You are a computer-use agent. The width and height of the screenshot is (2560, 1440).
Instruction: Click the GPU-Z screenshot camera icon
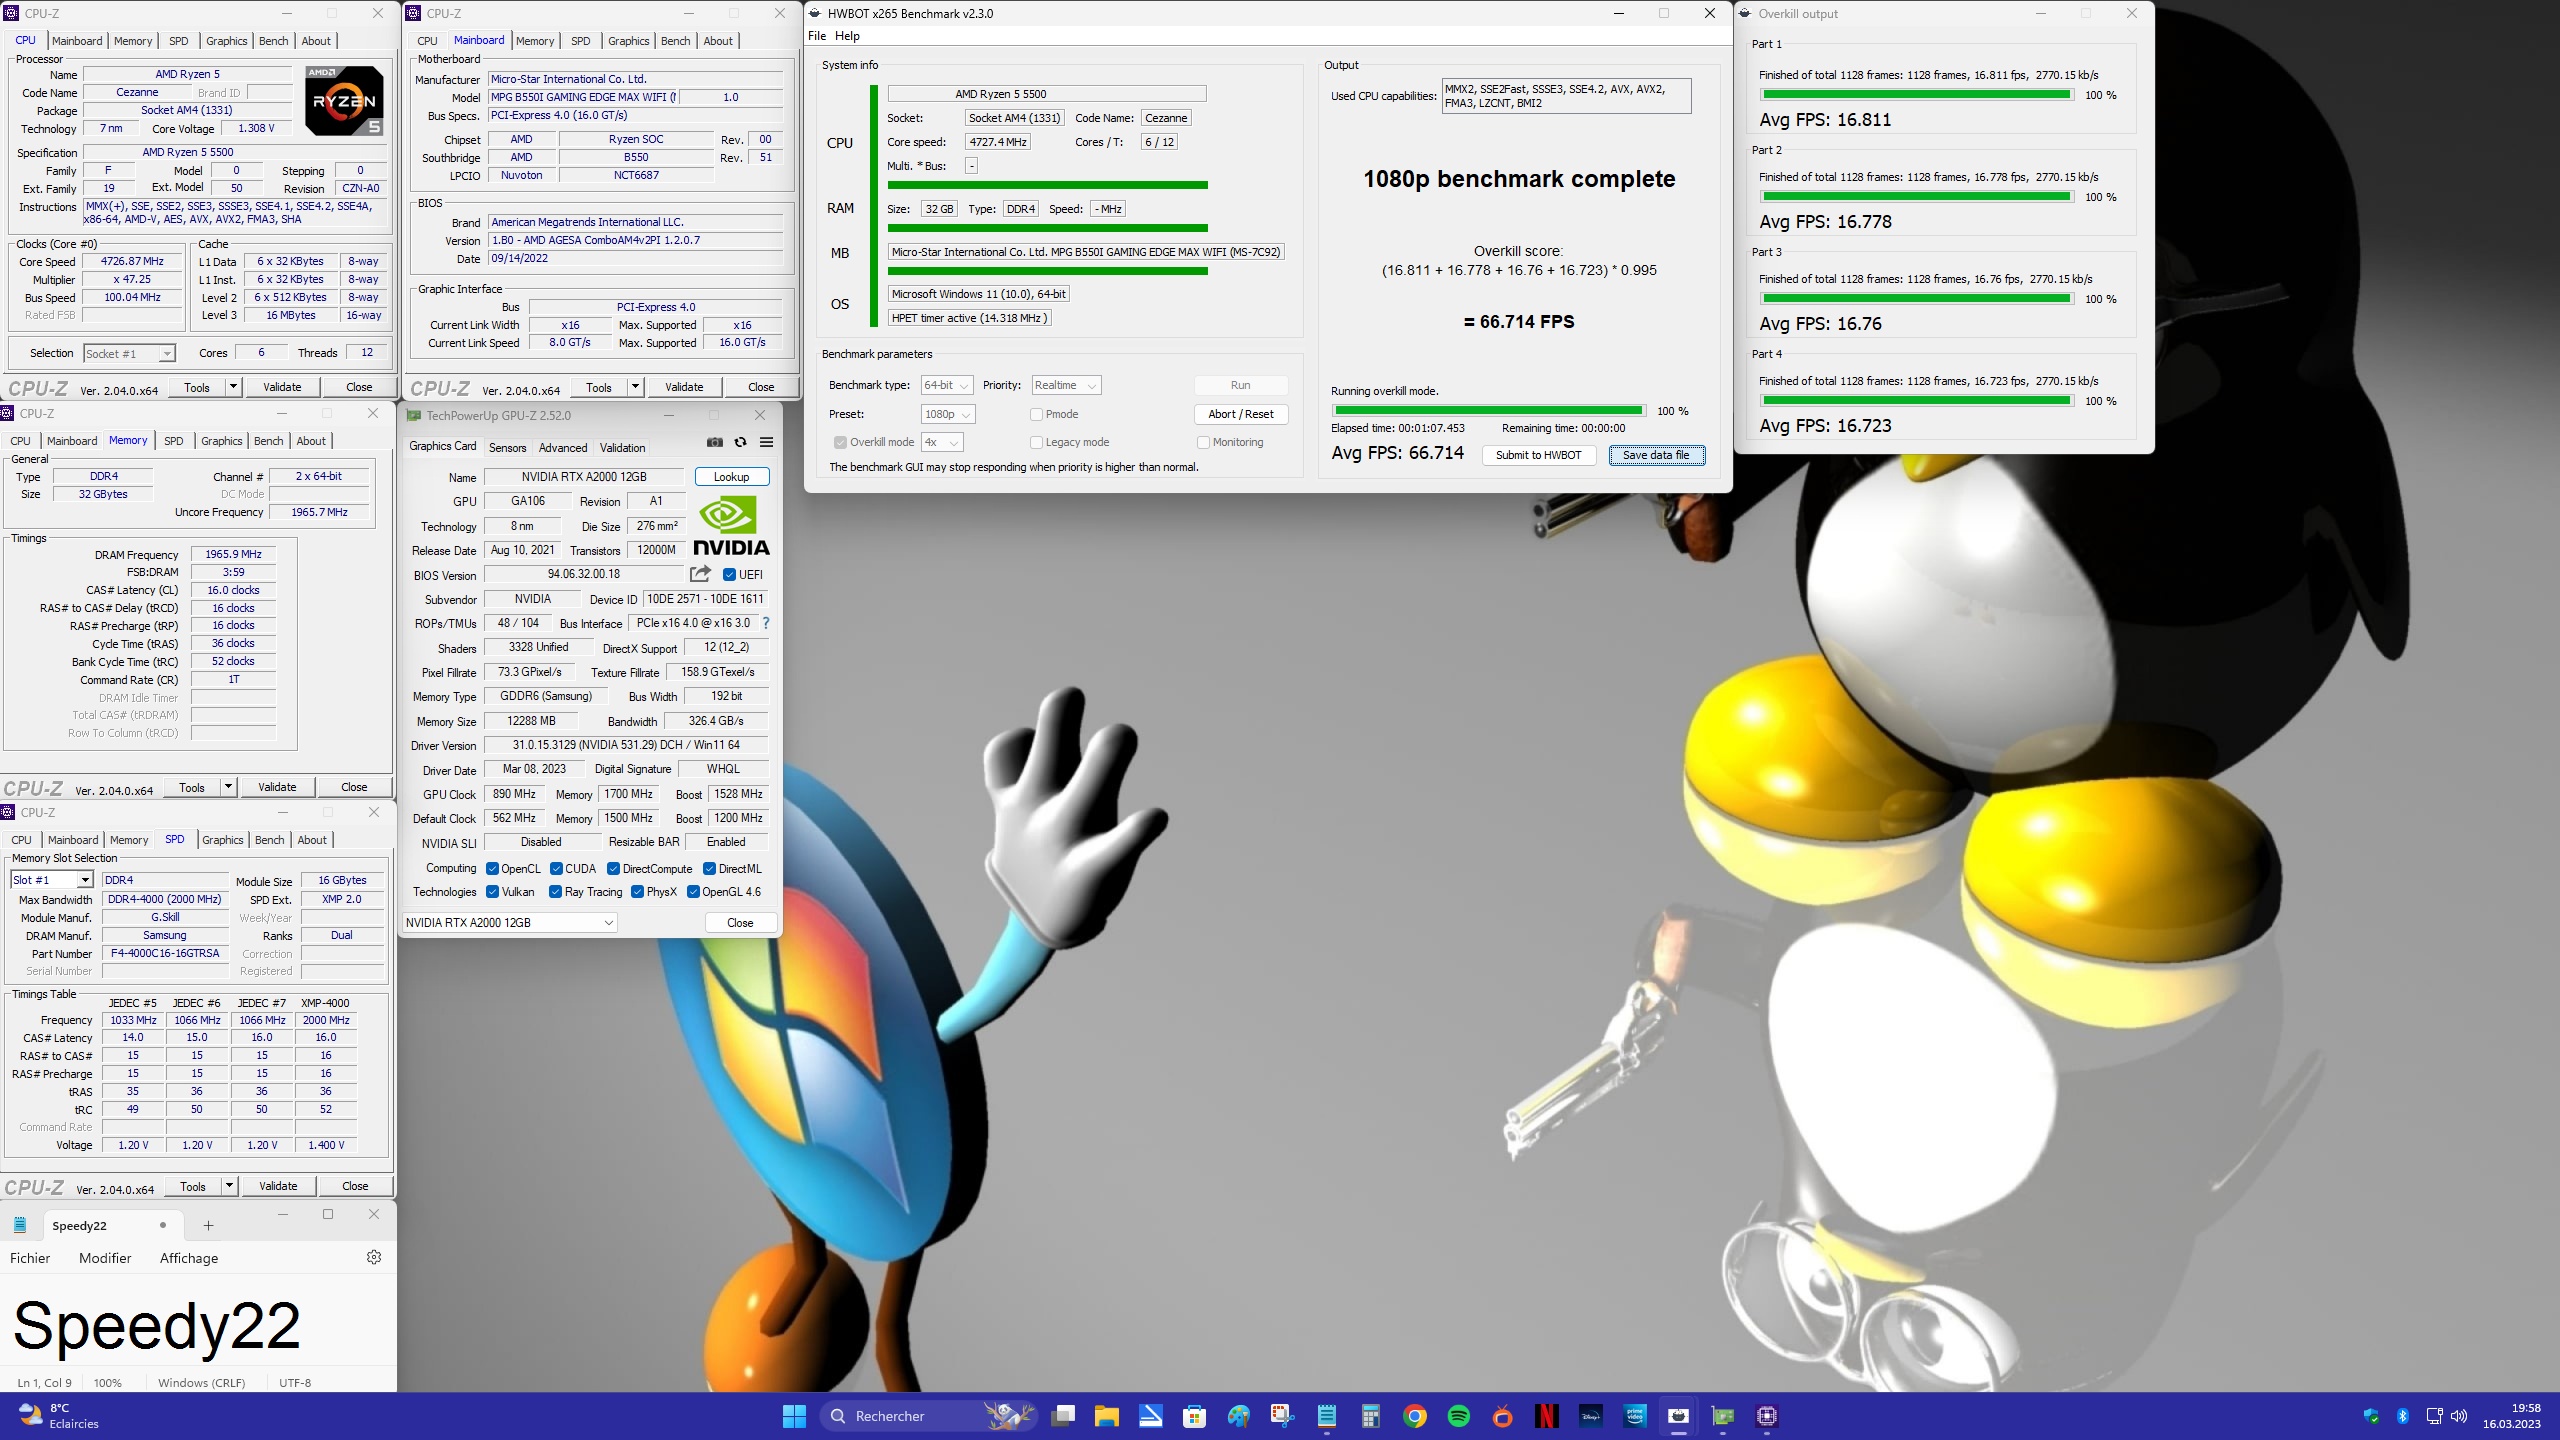pyautogui.click(x=714, y=443)
